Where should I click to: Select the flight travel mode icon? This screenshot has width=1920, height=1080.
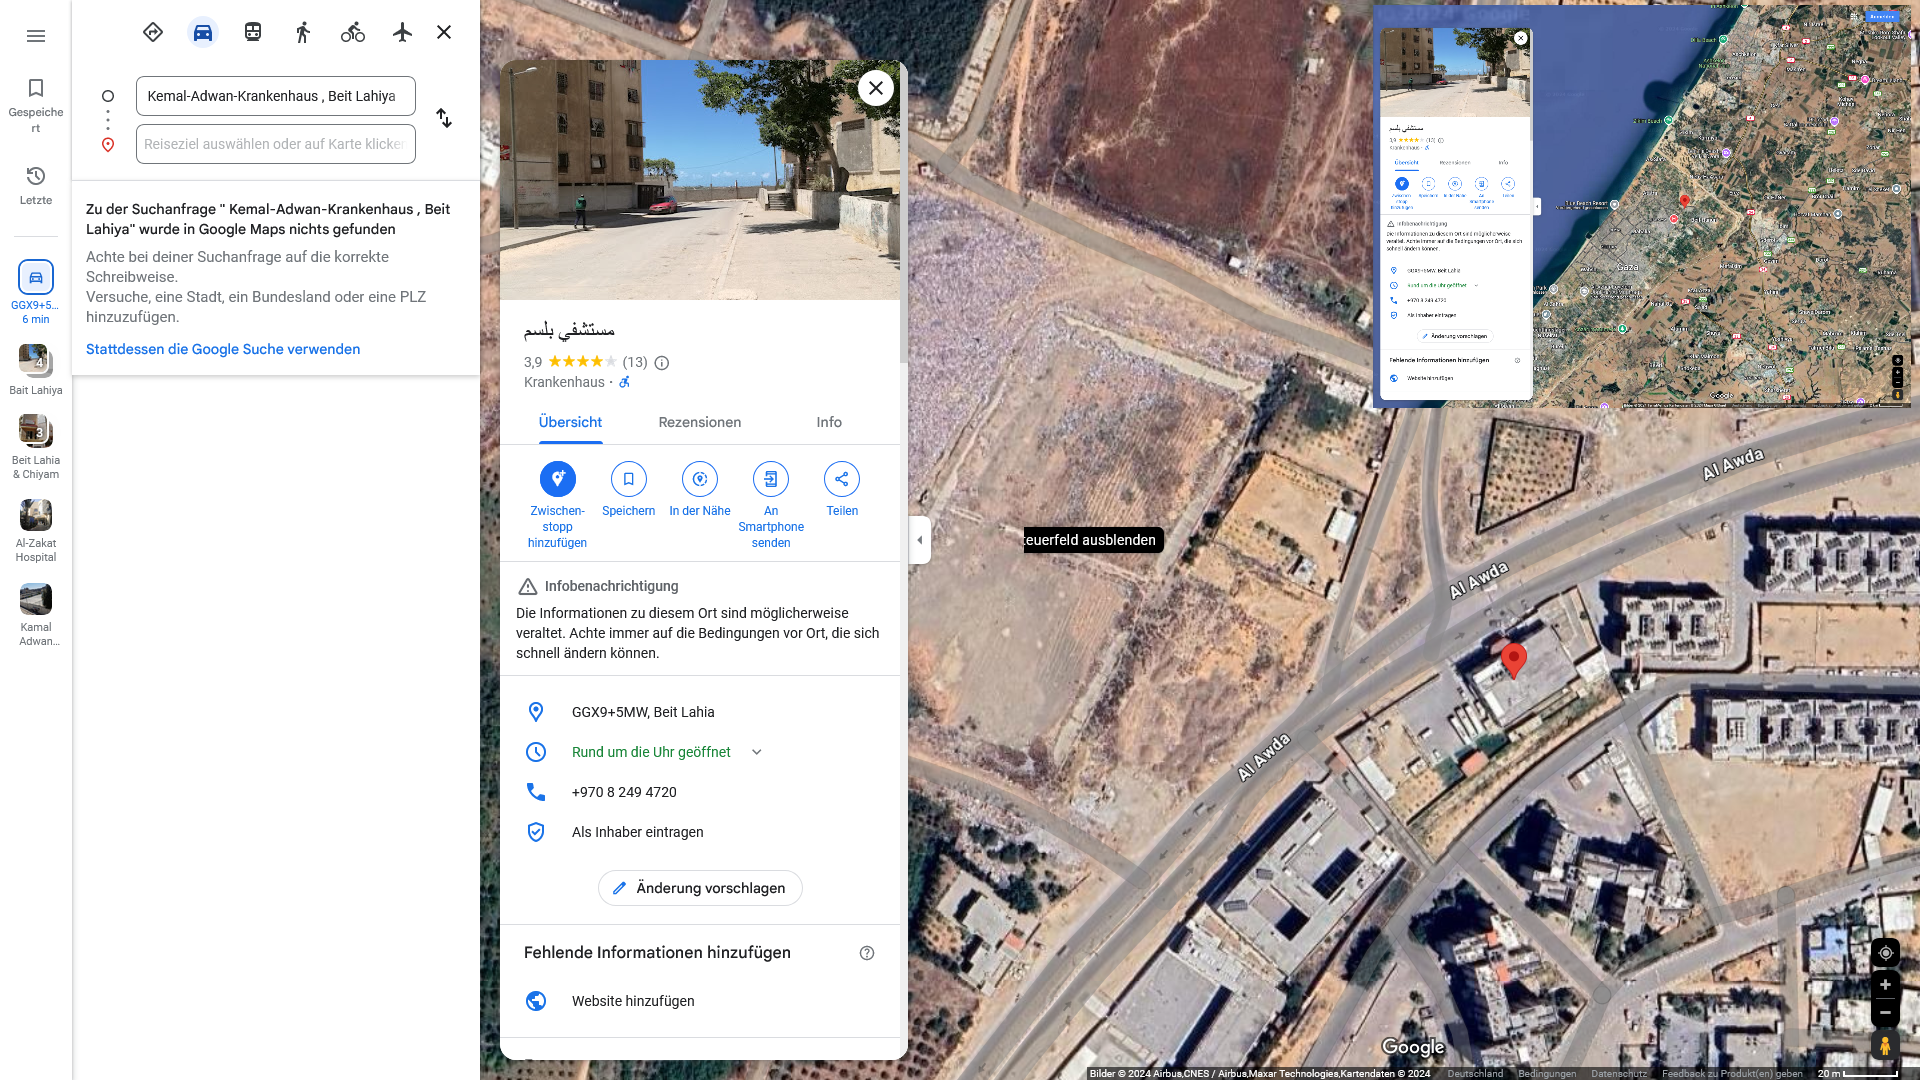coord(402,32)
